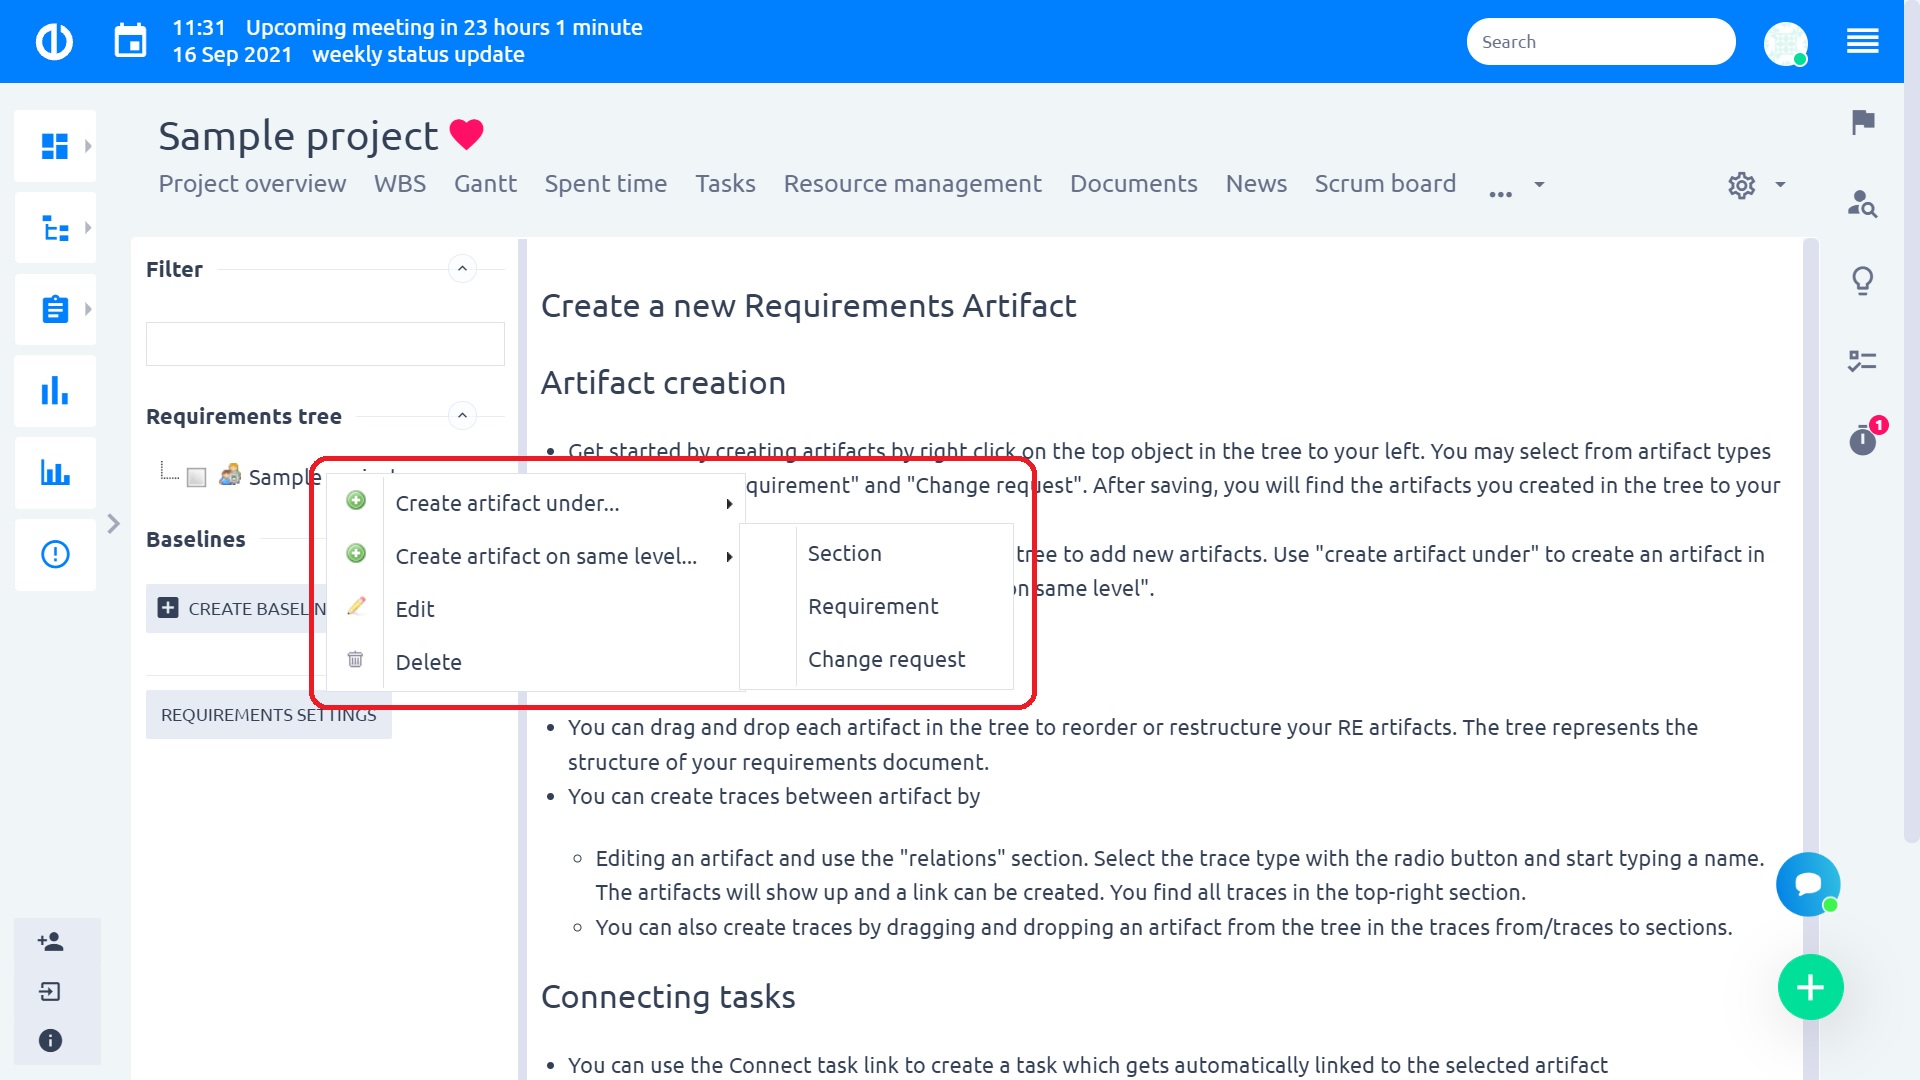Click the user search icon
The height and width of the screenshot is (1080, 1920).
pos(1862,203)
